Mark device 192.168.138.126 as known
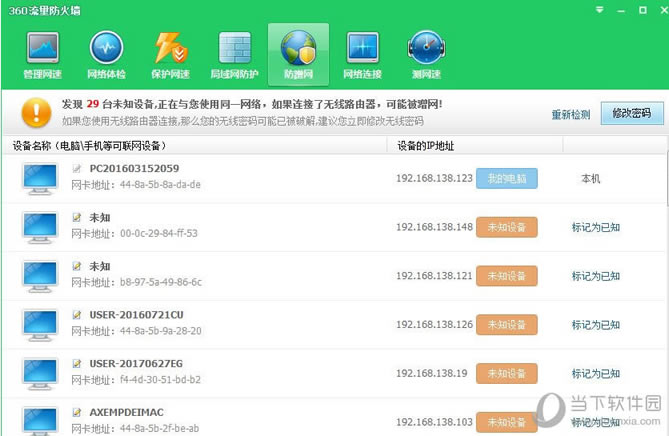Screen dimensions: 669x436 pyautogui.click(x=596, y=325)
